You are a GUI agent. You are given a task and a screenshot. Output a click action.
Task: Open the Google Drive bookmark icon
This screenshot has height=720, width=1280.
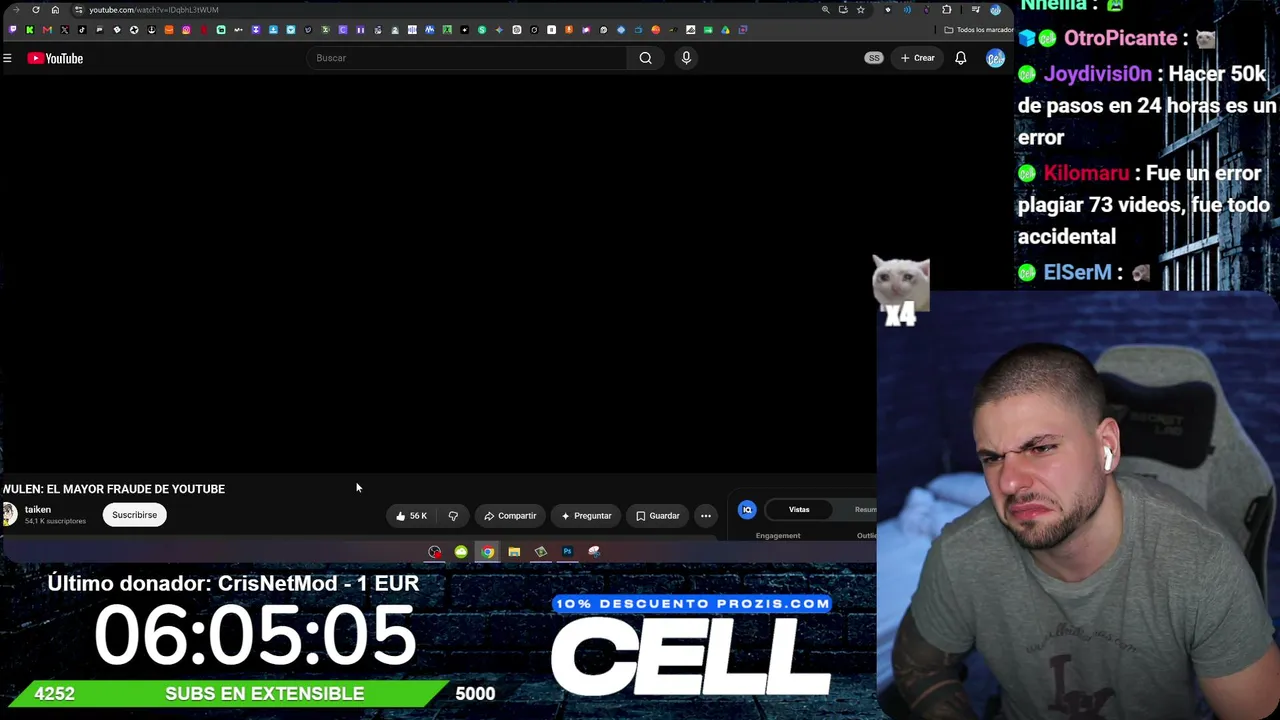point(725,30)
